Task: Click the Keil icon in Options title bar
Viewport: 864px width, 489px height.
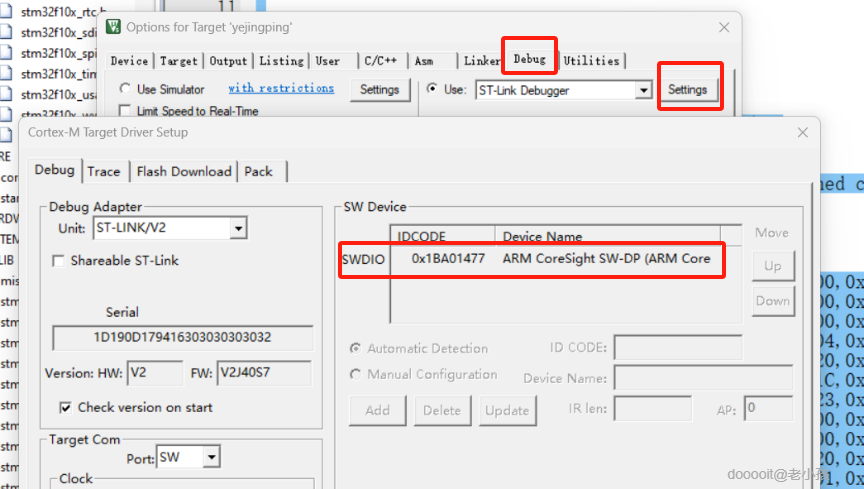Action: point(114,26)
